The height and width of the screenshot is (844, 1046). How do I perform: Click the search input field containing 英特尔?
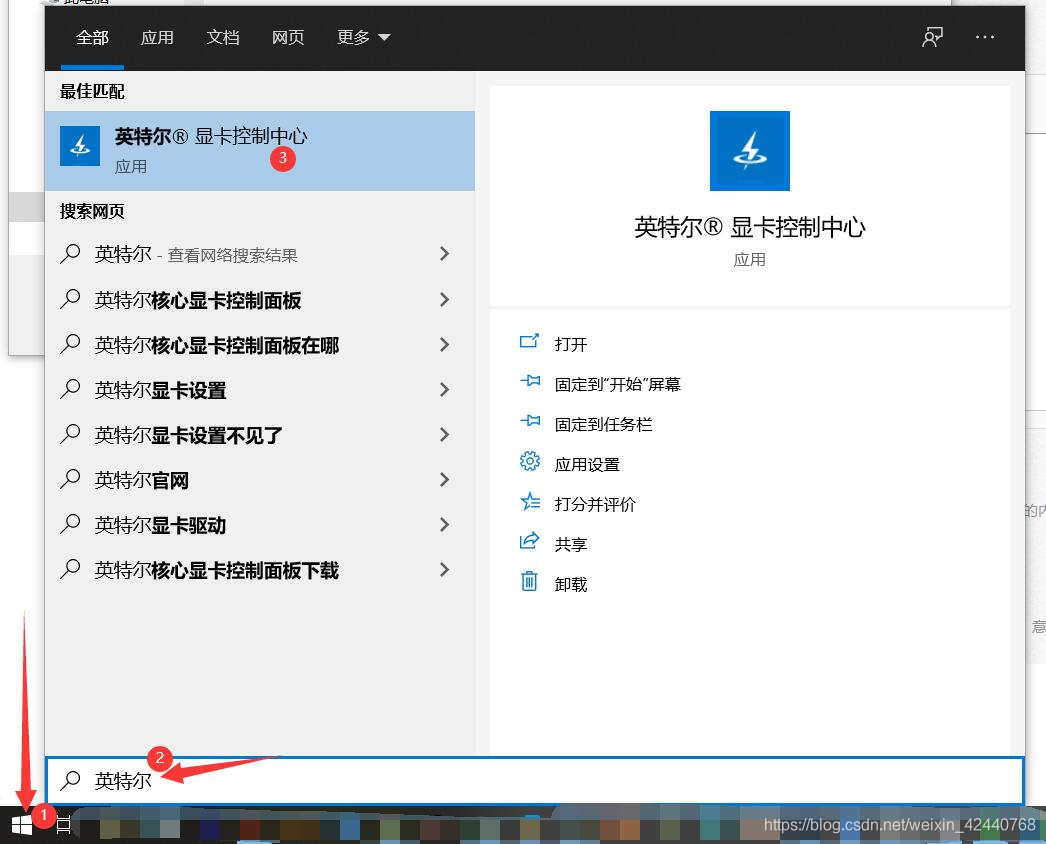tap(534, 780)
